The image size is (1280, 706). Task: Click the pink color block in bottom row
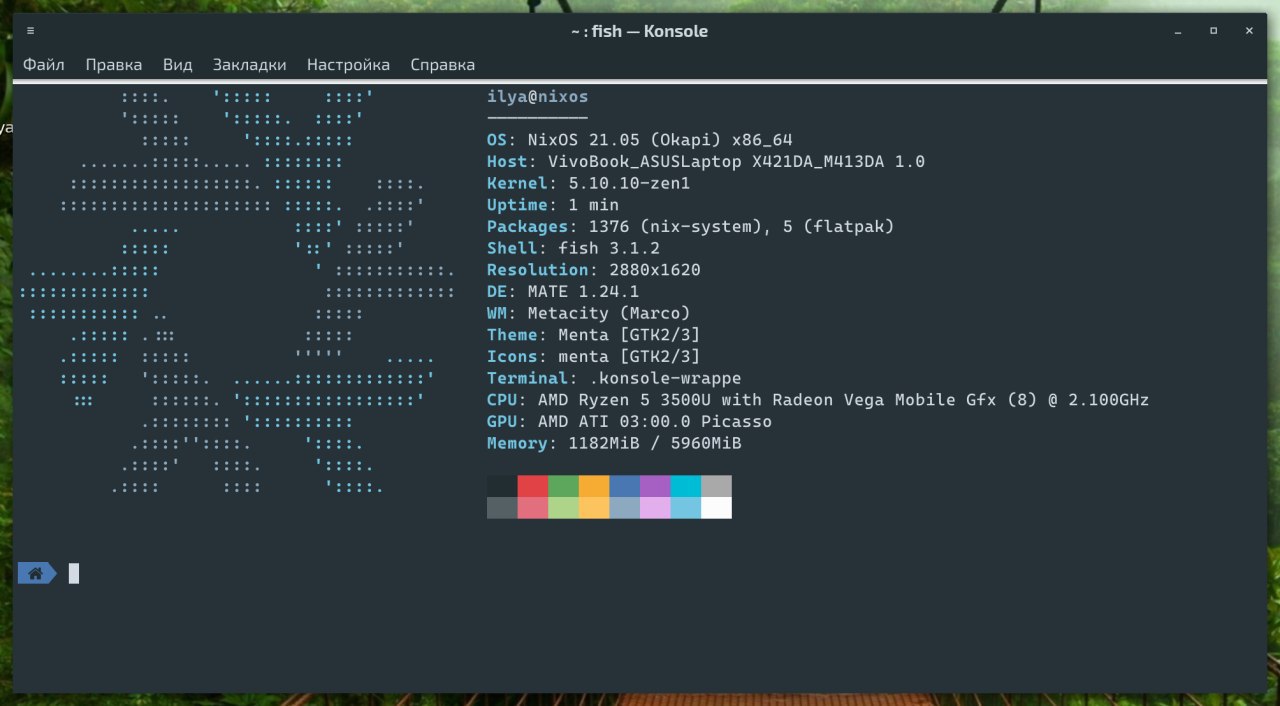tap(533, 508)
